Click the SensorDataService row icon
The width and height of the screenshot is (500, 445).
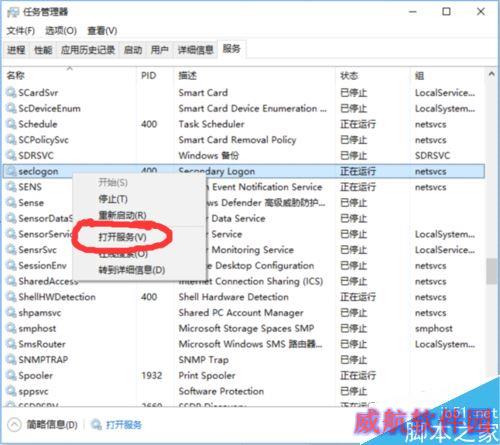pyautogui.click(x=12, y=218)
